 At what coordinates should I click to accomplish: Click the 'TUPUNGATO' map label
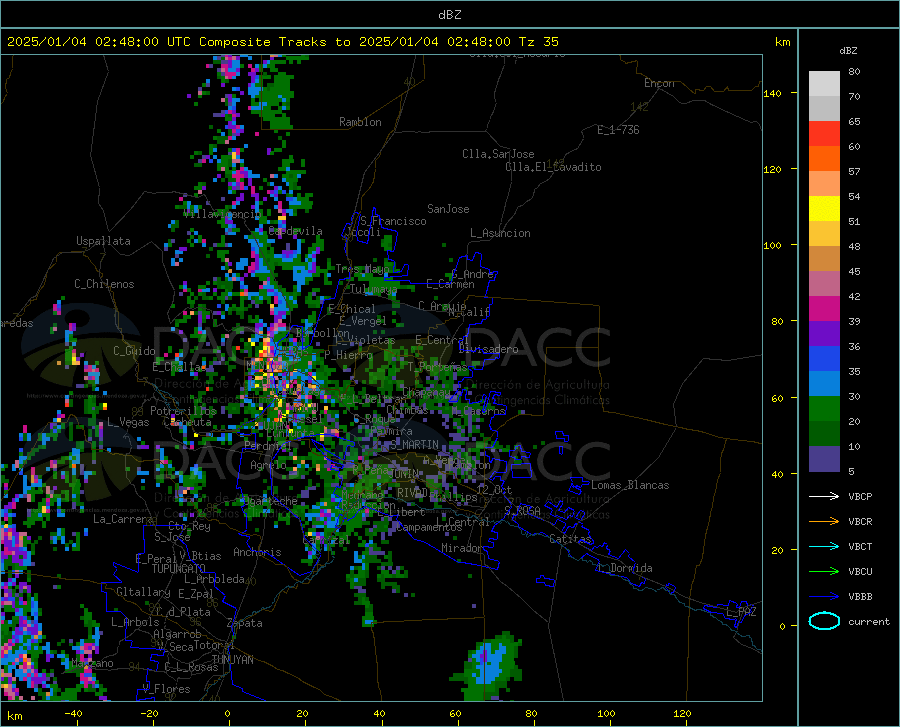179,569
